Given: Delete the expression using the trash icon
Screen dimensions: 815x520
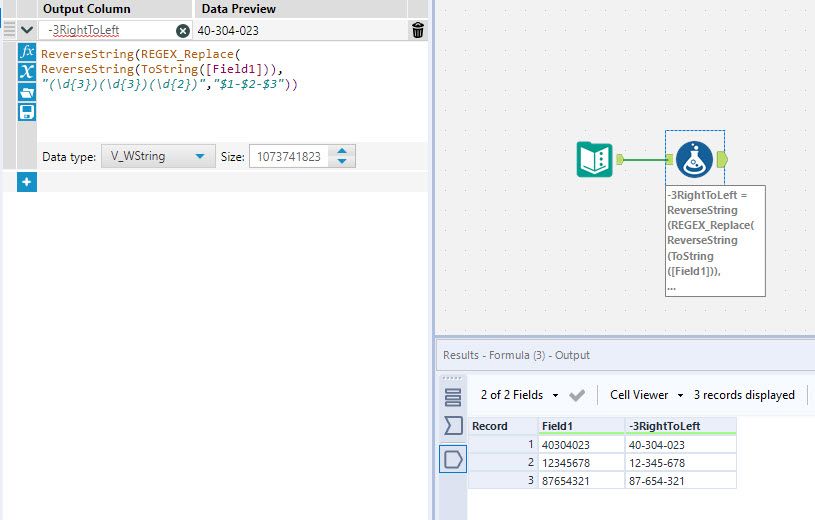Looking at the screenshot, I should (418, 31).
